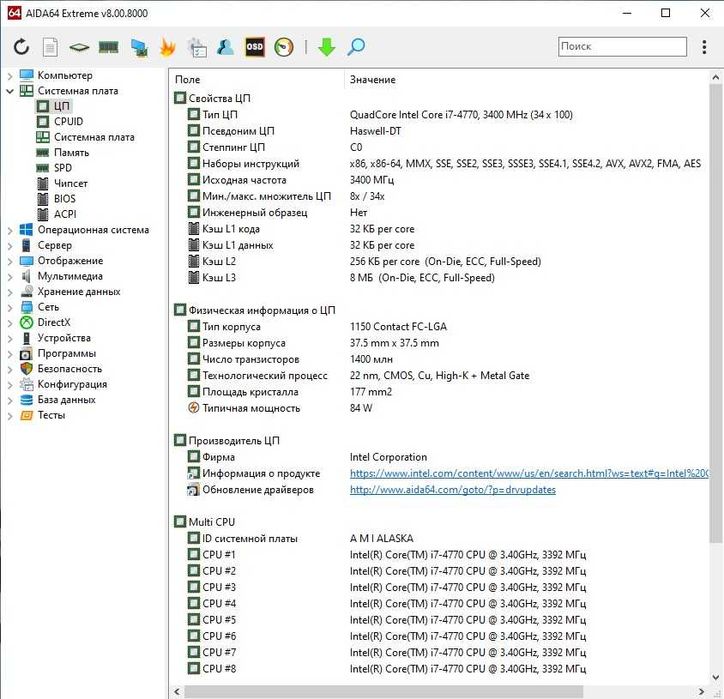Click the Refresh toolbar icon
The height and width of the screenshot is (699, 724).
coord(21,47)
